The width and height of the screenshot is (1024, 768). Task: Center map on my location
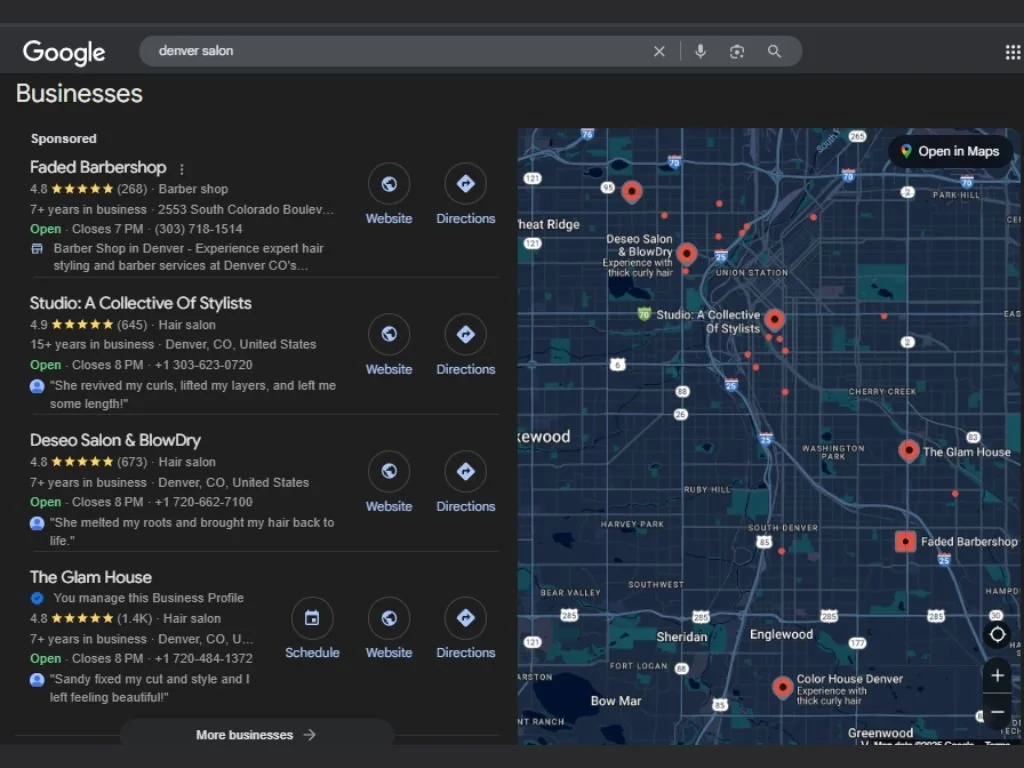pos(997,634)
